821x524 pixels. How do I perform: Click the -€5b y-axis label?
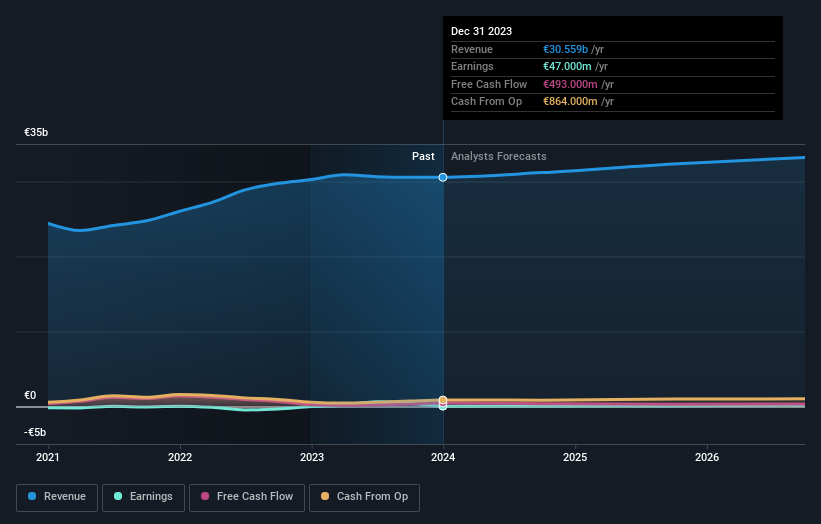(x=35, y=432)
